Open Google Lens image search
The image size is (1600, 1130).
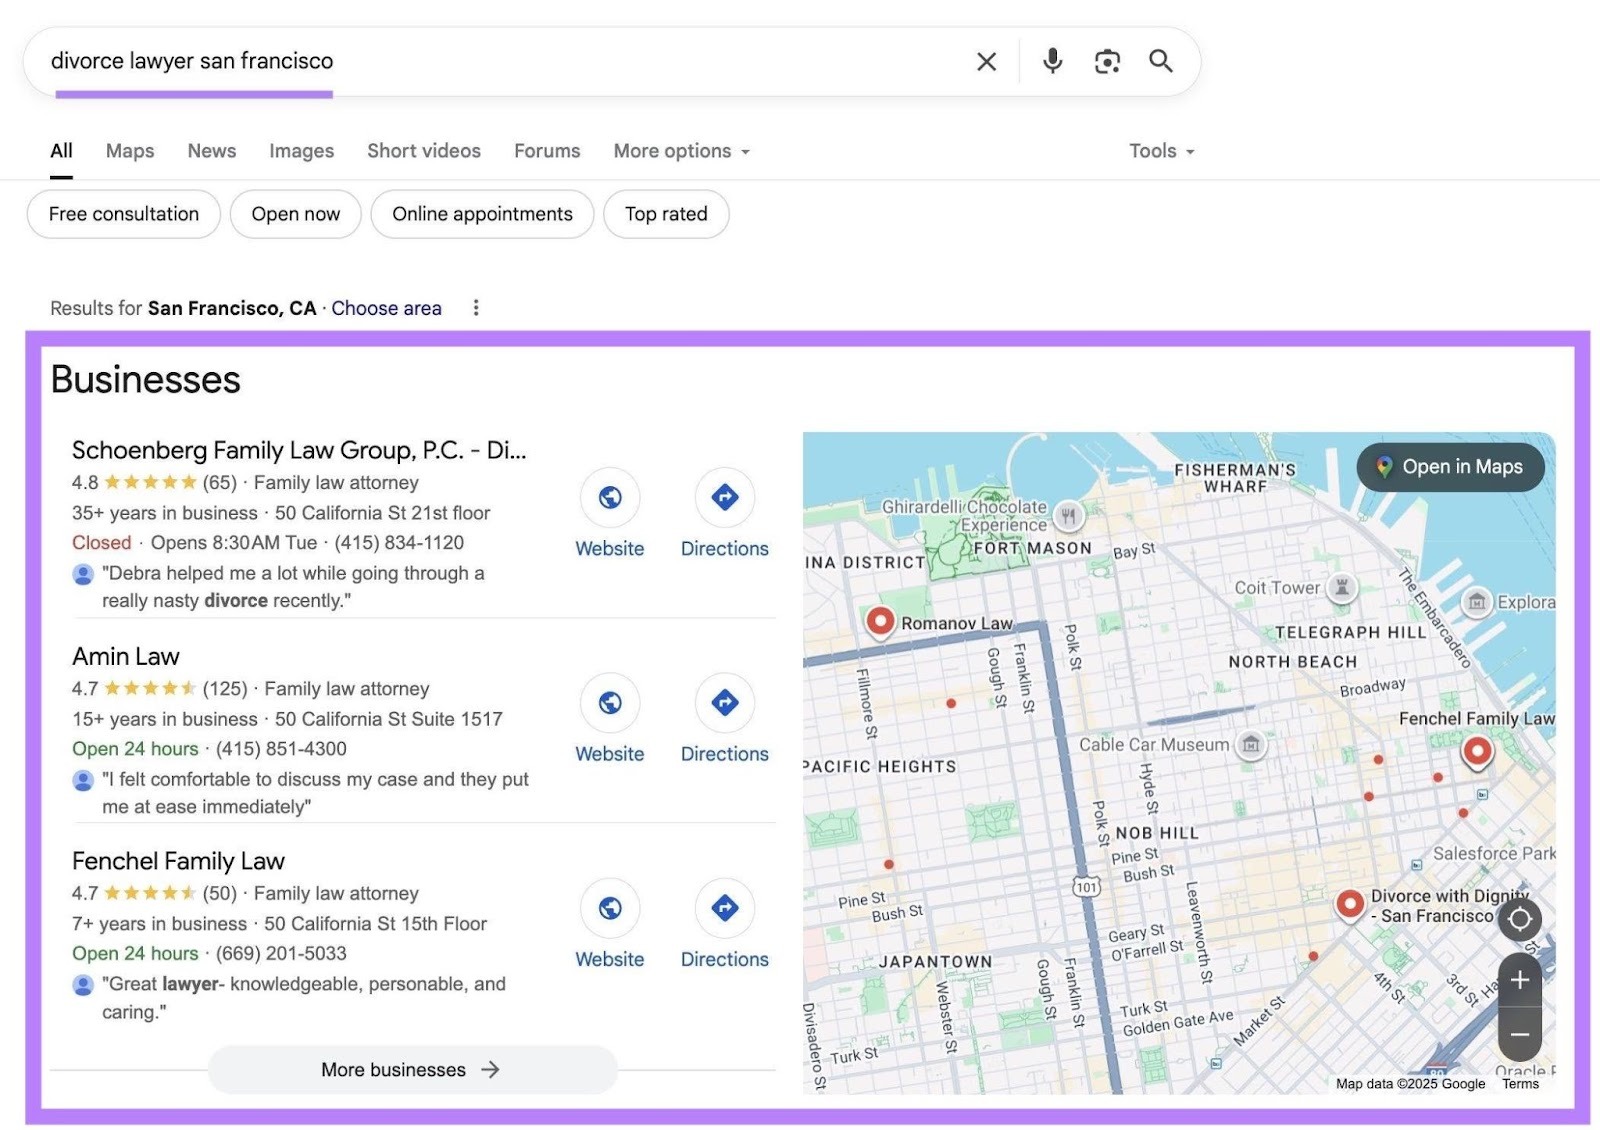(1107, 61)
